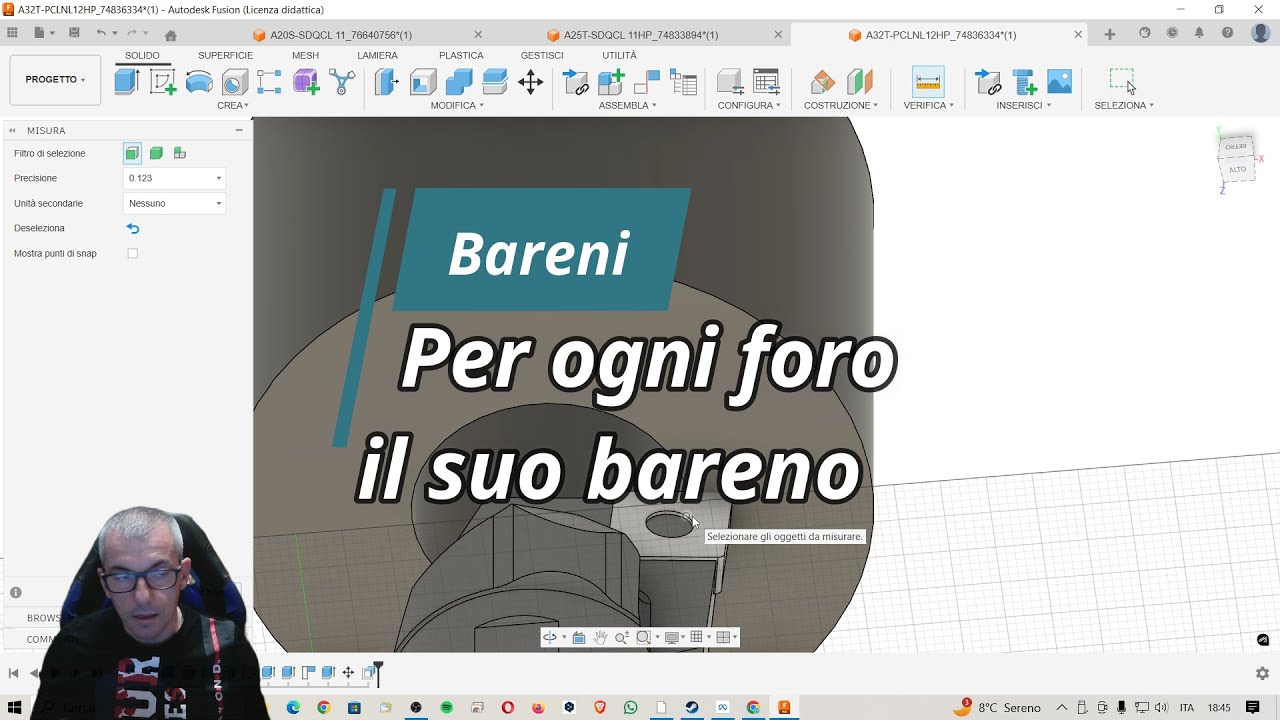Click the Insert Component link icon in Assembla
The image size is (1280, 720).
576,82
